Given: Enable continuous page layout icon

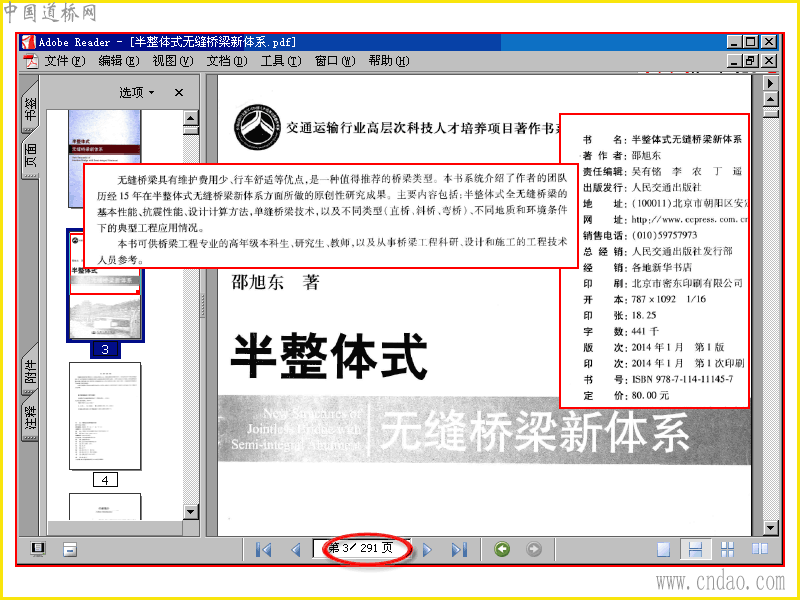Looking at the screenshot, I should tap(695, 549).
